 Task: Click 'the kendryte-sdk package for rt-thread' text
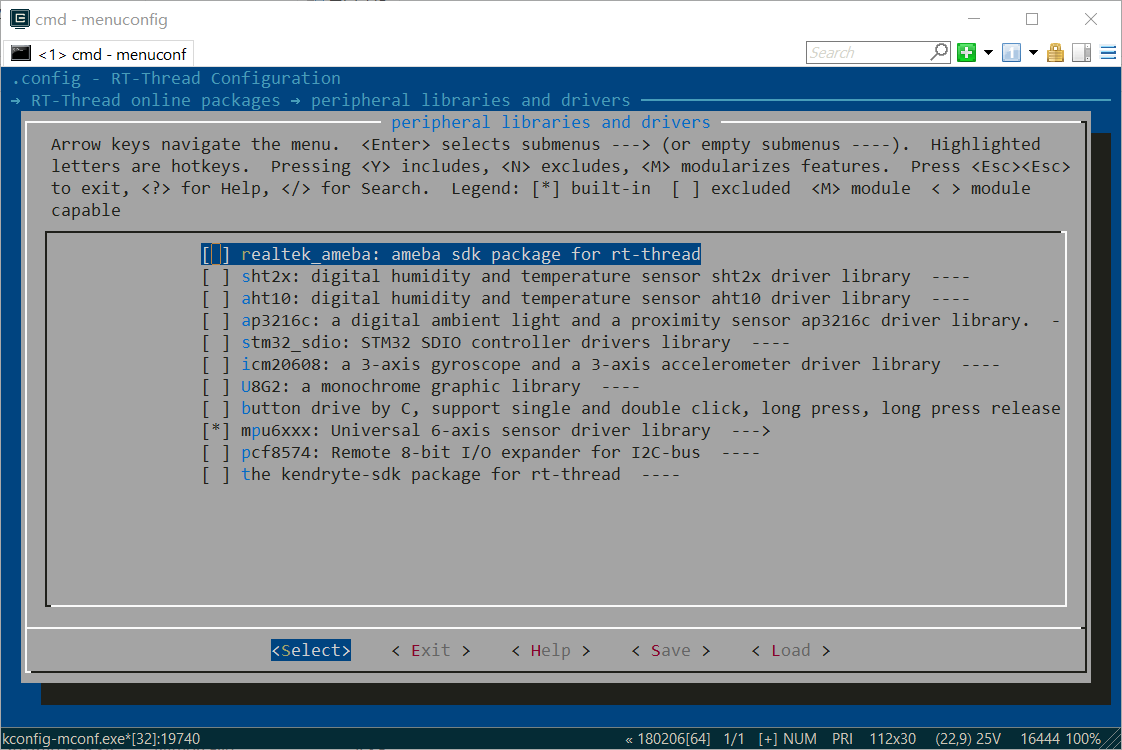(x=431, y=474)
